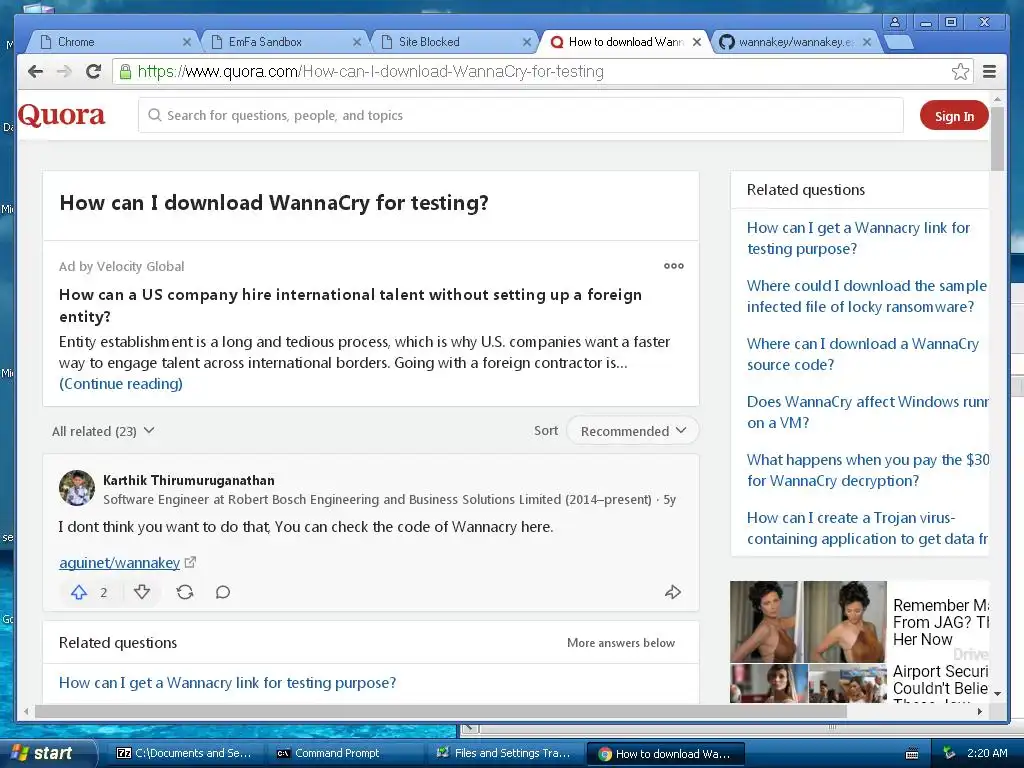Click the 'Ad by Velocity Global' label

tap(121, 266)
